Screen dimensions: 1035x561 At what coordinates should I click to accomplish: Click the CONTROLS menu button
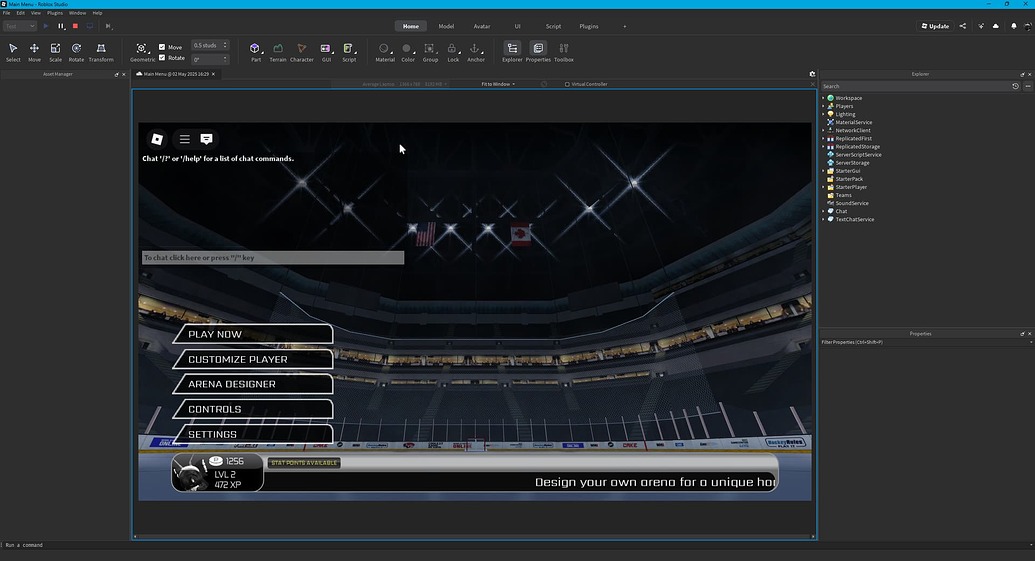click(253, 409)
